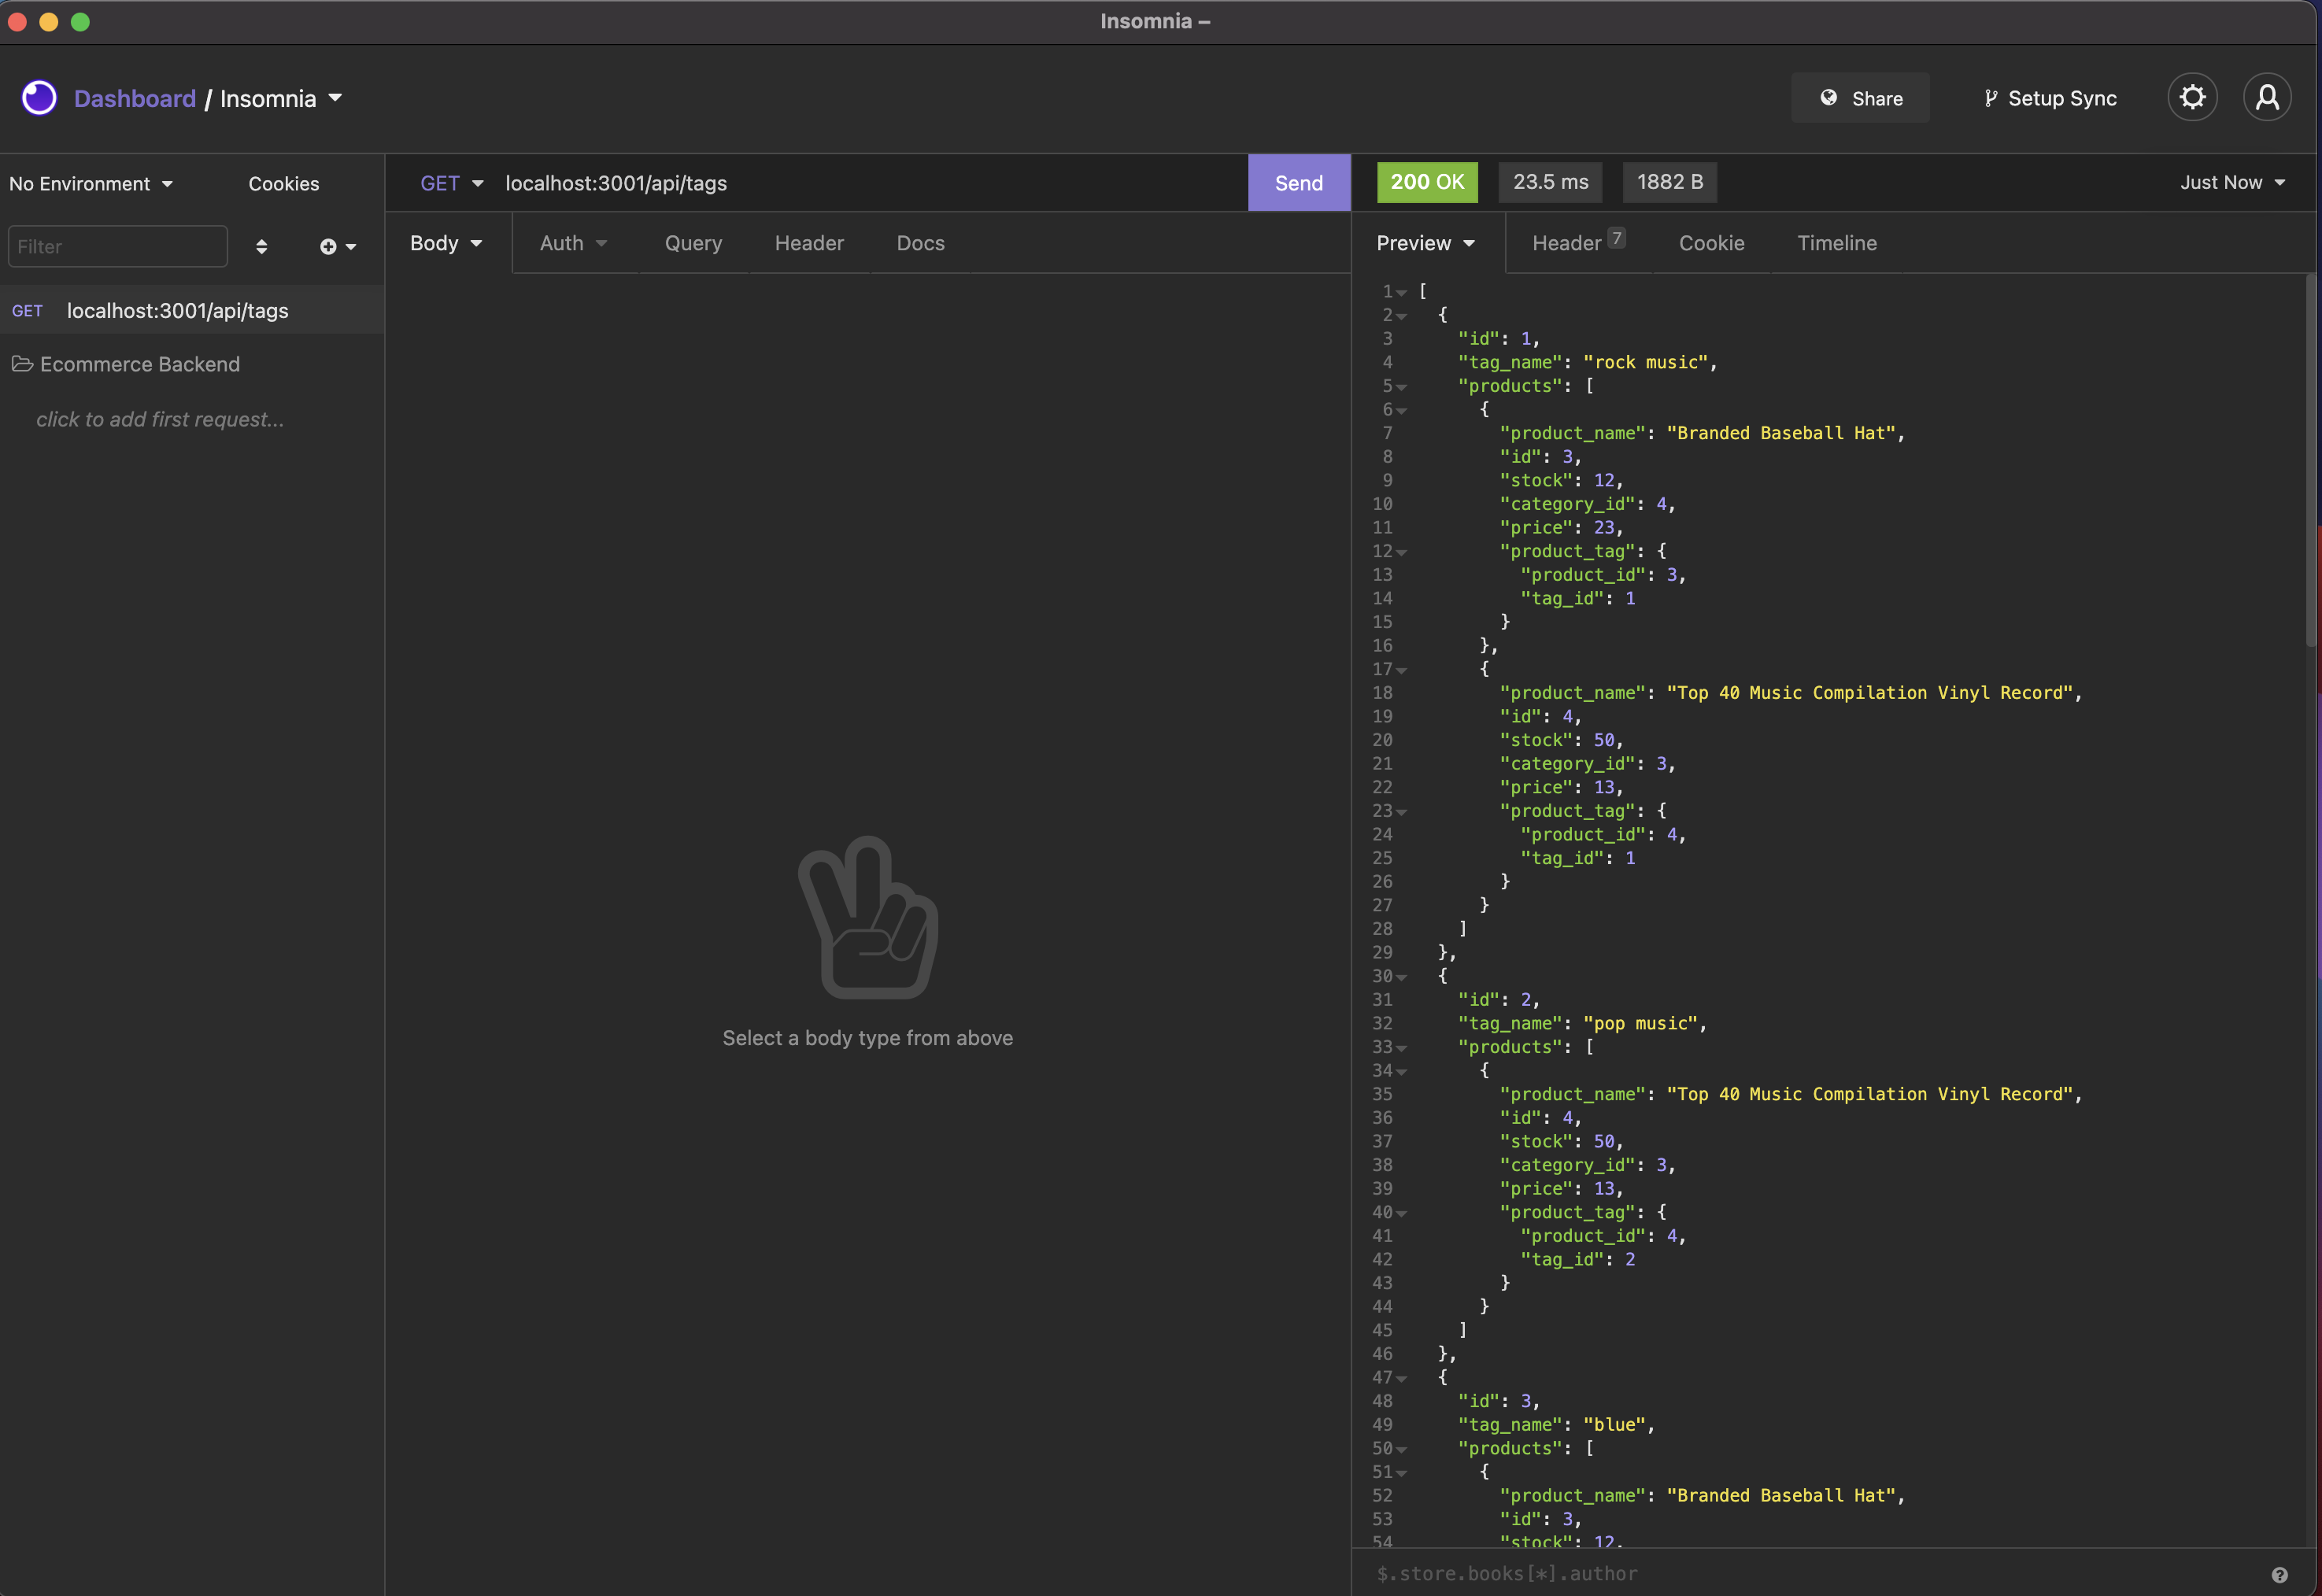The width and height of the screenshot is (2322, 1596).
Task: Switch to the Auth tab
Action: pos(573,243)
